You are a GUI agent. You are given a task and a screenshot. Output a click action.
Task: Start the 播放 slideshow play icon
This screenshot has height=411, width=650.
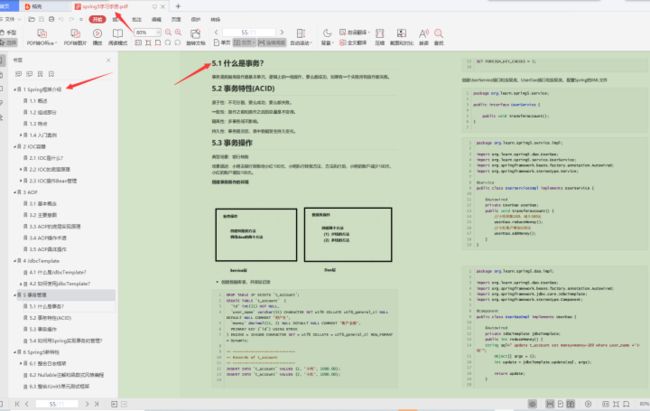(x=97, y=34)
